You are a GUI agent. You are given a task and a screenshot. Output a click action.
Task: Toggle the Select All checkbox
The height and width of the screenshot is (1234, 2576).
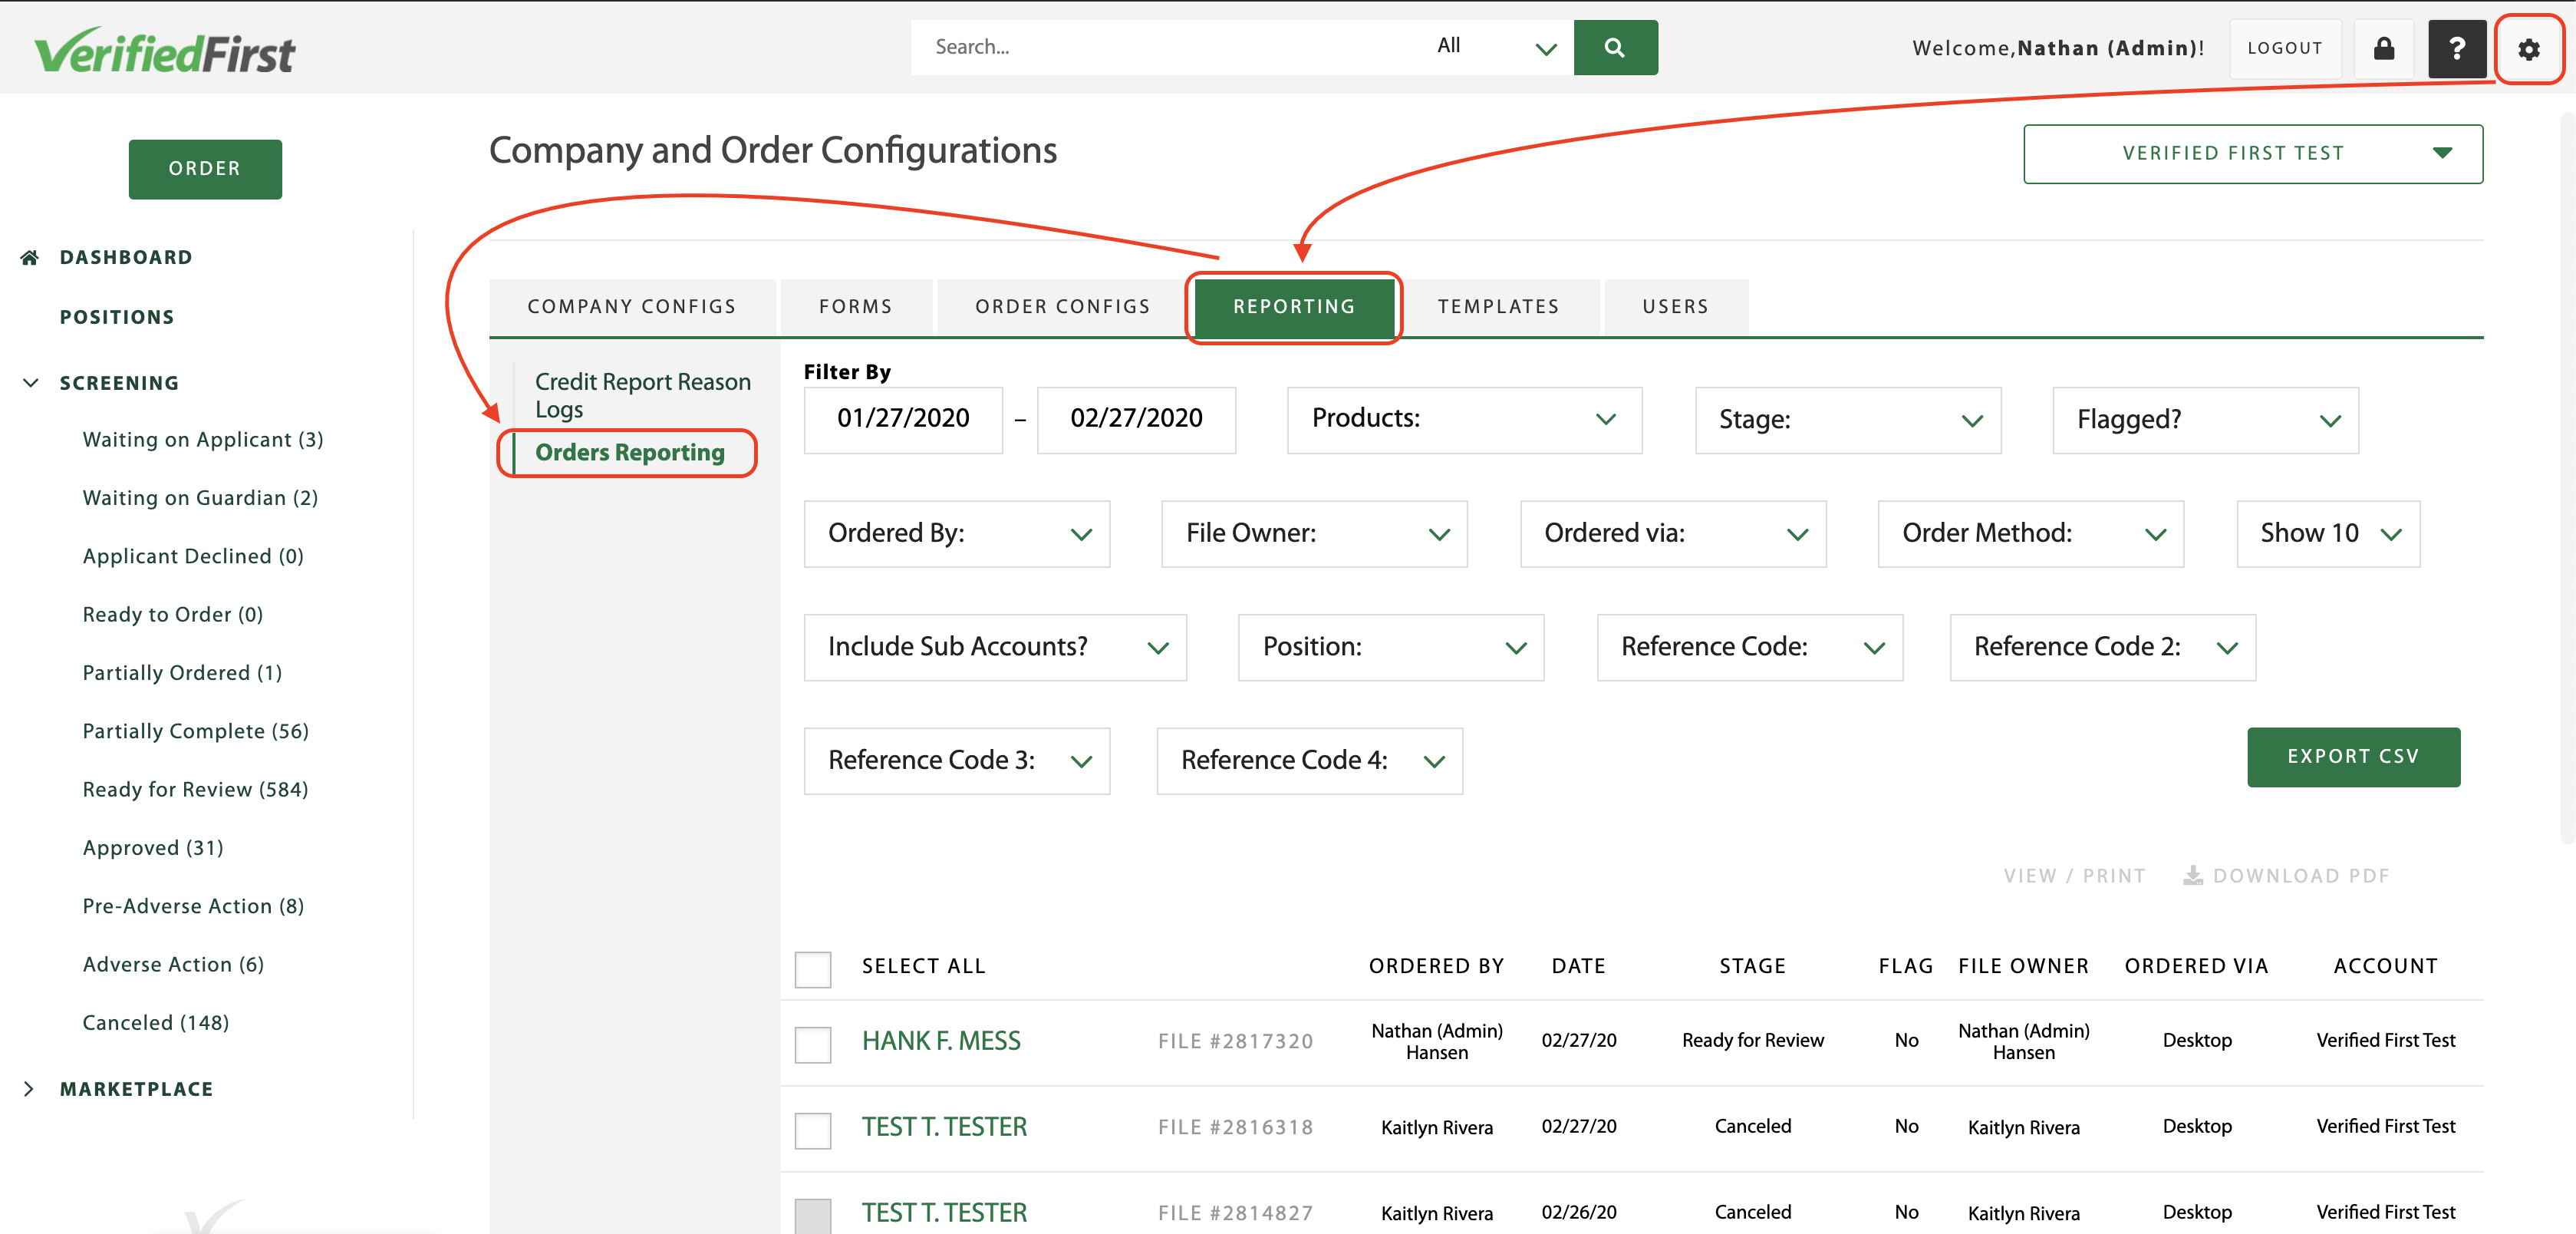tap(813, 969)
